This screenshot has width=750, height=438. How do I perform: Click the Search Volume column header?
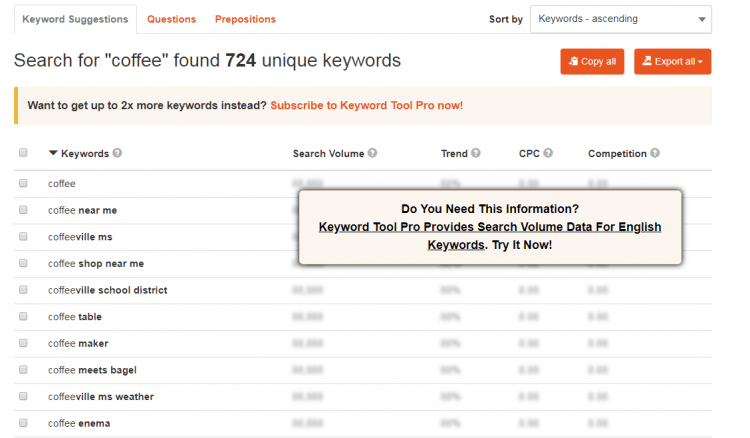tap(328, 153)
